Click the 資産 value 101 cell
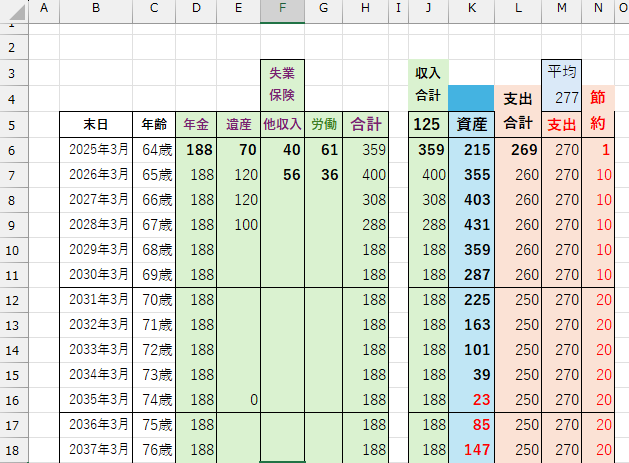Screen dimensions: 629x463 click(471, 350)
